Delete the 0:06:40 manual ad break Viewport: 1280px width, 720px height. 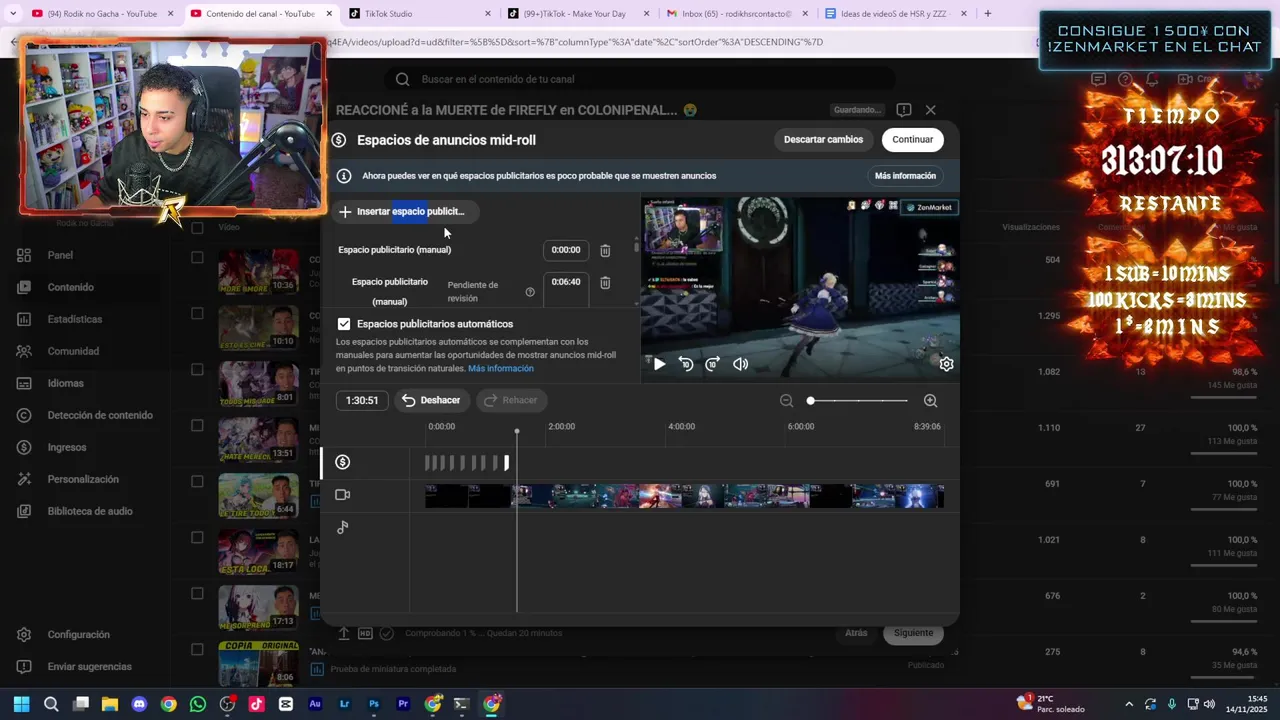pyautogui.click(x=605, y=283)
